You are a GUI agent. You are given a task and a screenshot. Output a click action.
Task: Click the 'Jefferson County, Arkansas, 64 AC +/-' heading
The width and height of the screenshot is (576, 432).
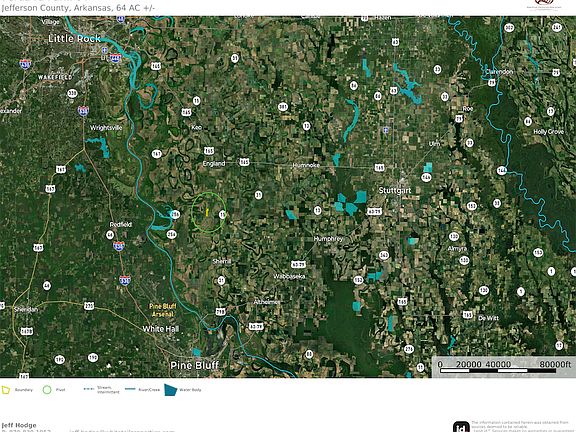coord(78,8)
